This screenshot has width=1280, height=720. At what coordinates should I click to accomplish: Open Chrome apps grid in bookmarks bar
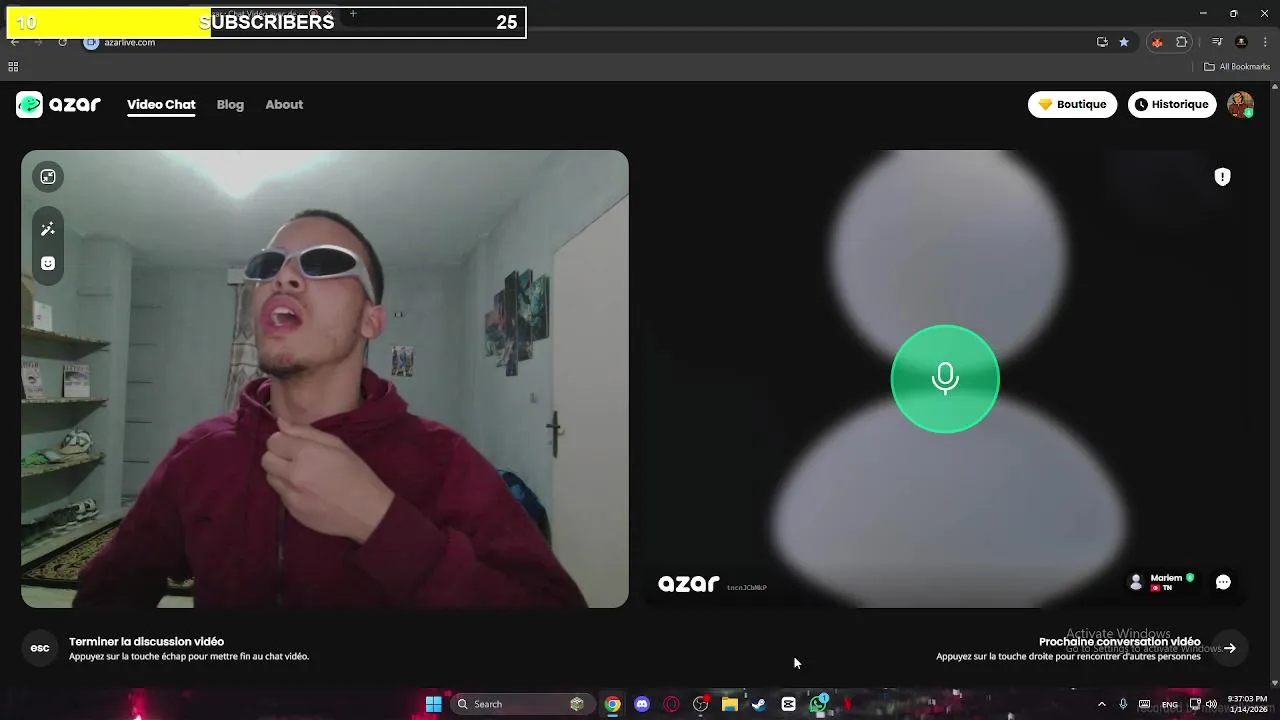click(x=13, y=67)
